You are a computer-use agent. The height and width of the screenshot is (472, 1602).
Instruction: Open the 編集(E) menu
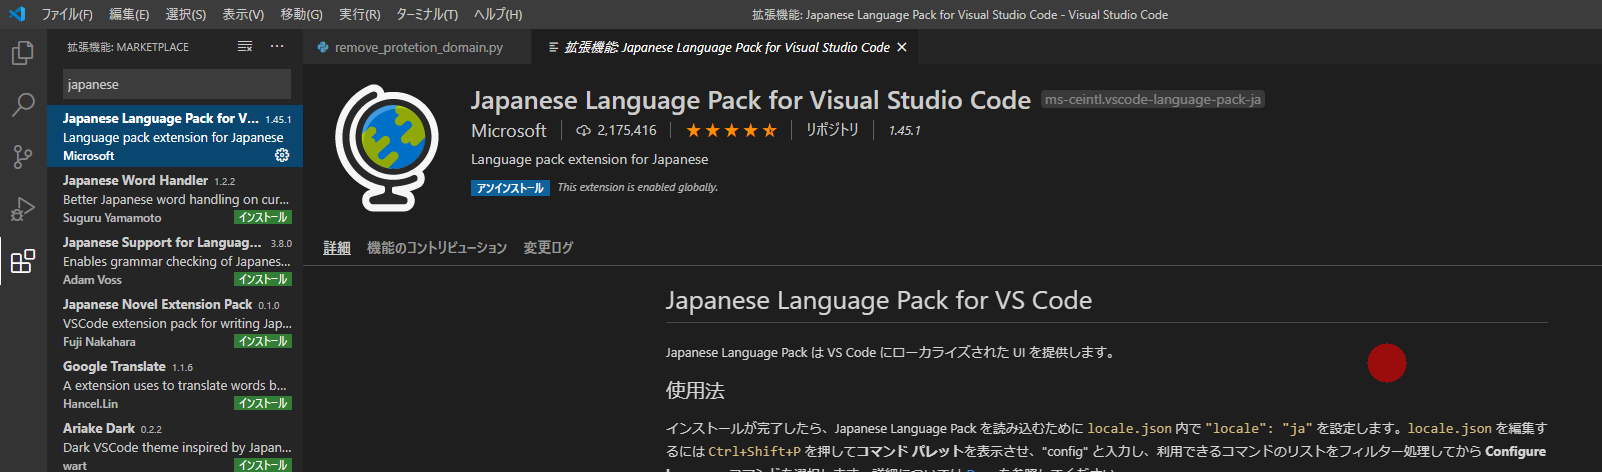pyautogui.click(x=129, y=14)
